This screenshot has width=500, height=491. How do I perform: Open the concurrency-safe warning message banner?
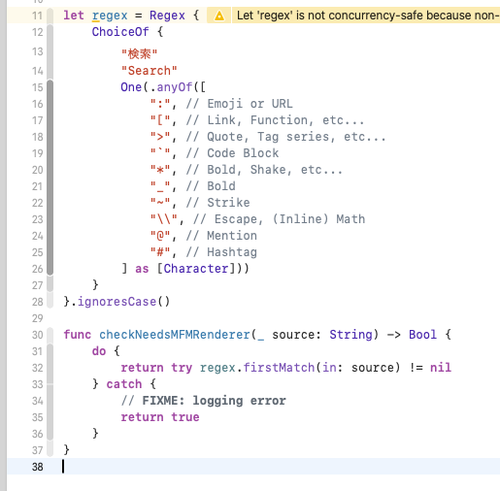366,15
